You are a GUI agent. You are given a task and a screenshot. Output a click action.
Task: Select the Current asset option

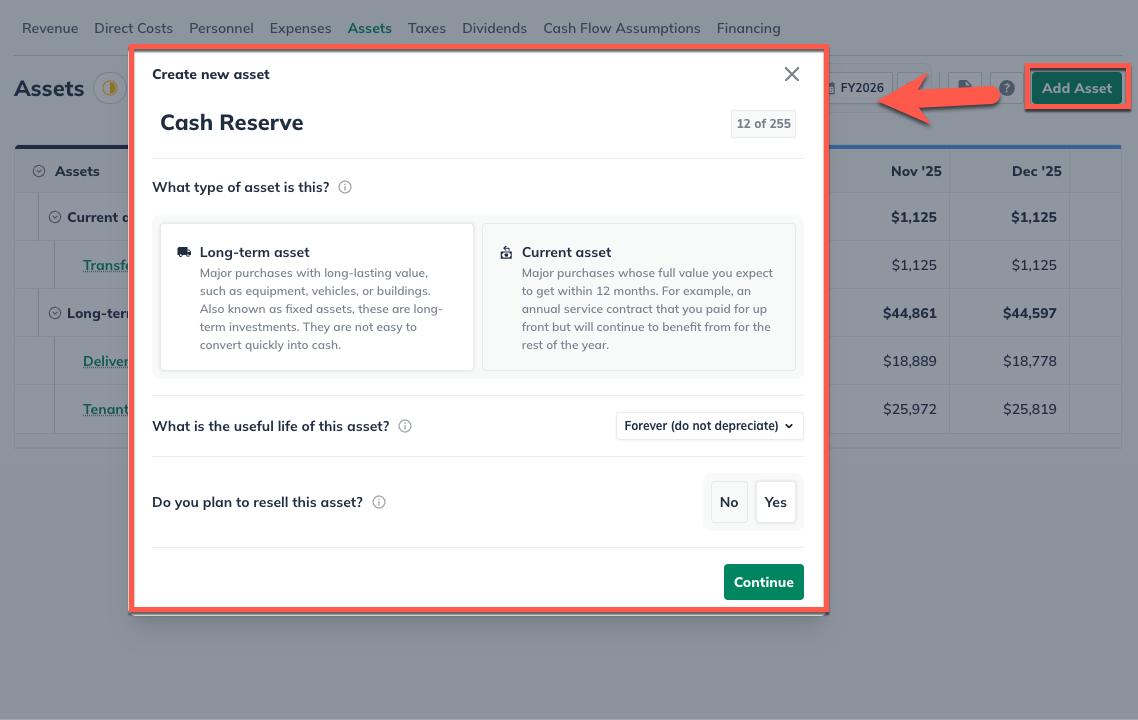pos(638,296)
